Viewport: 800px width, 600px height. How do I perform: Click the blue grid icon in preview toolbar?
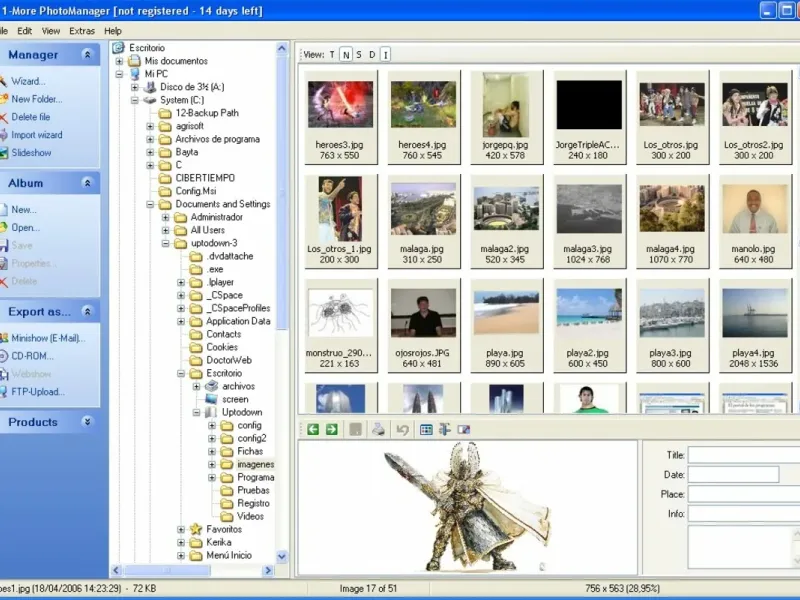click(427, 429)
